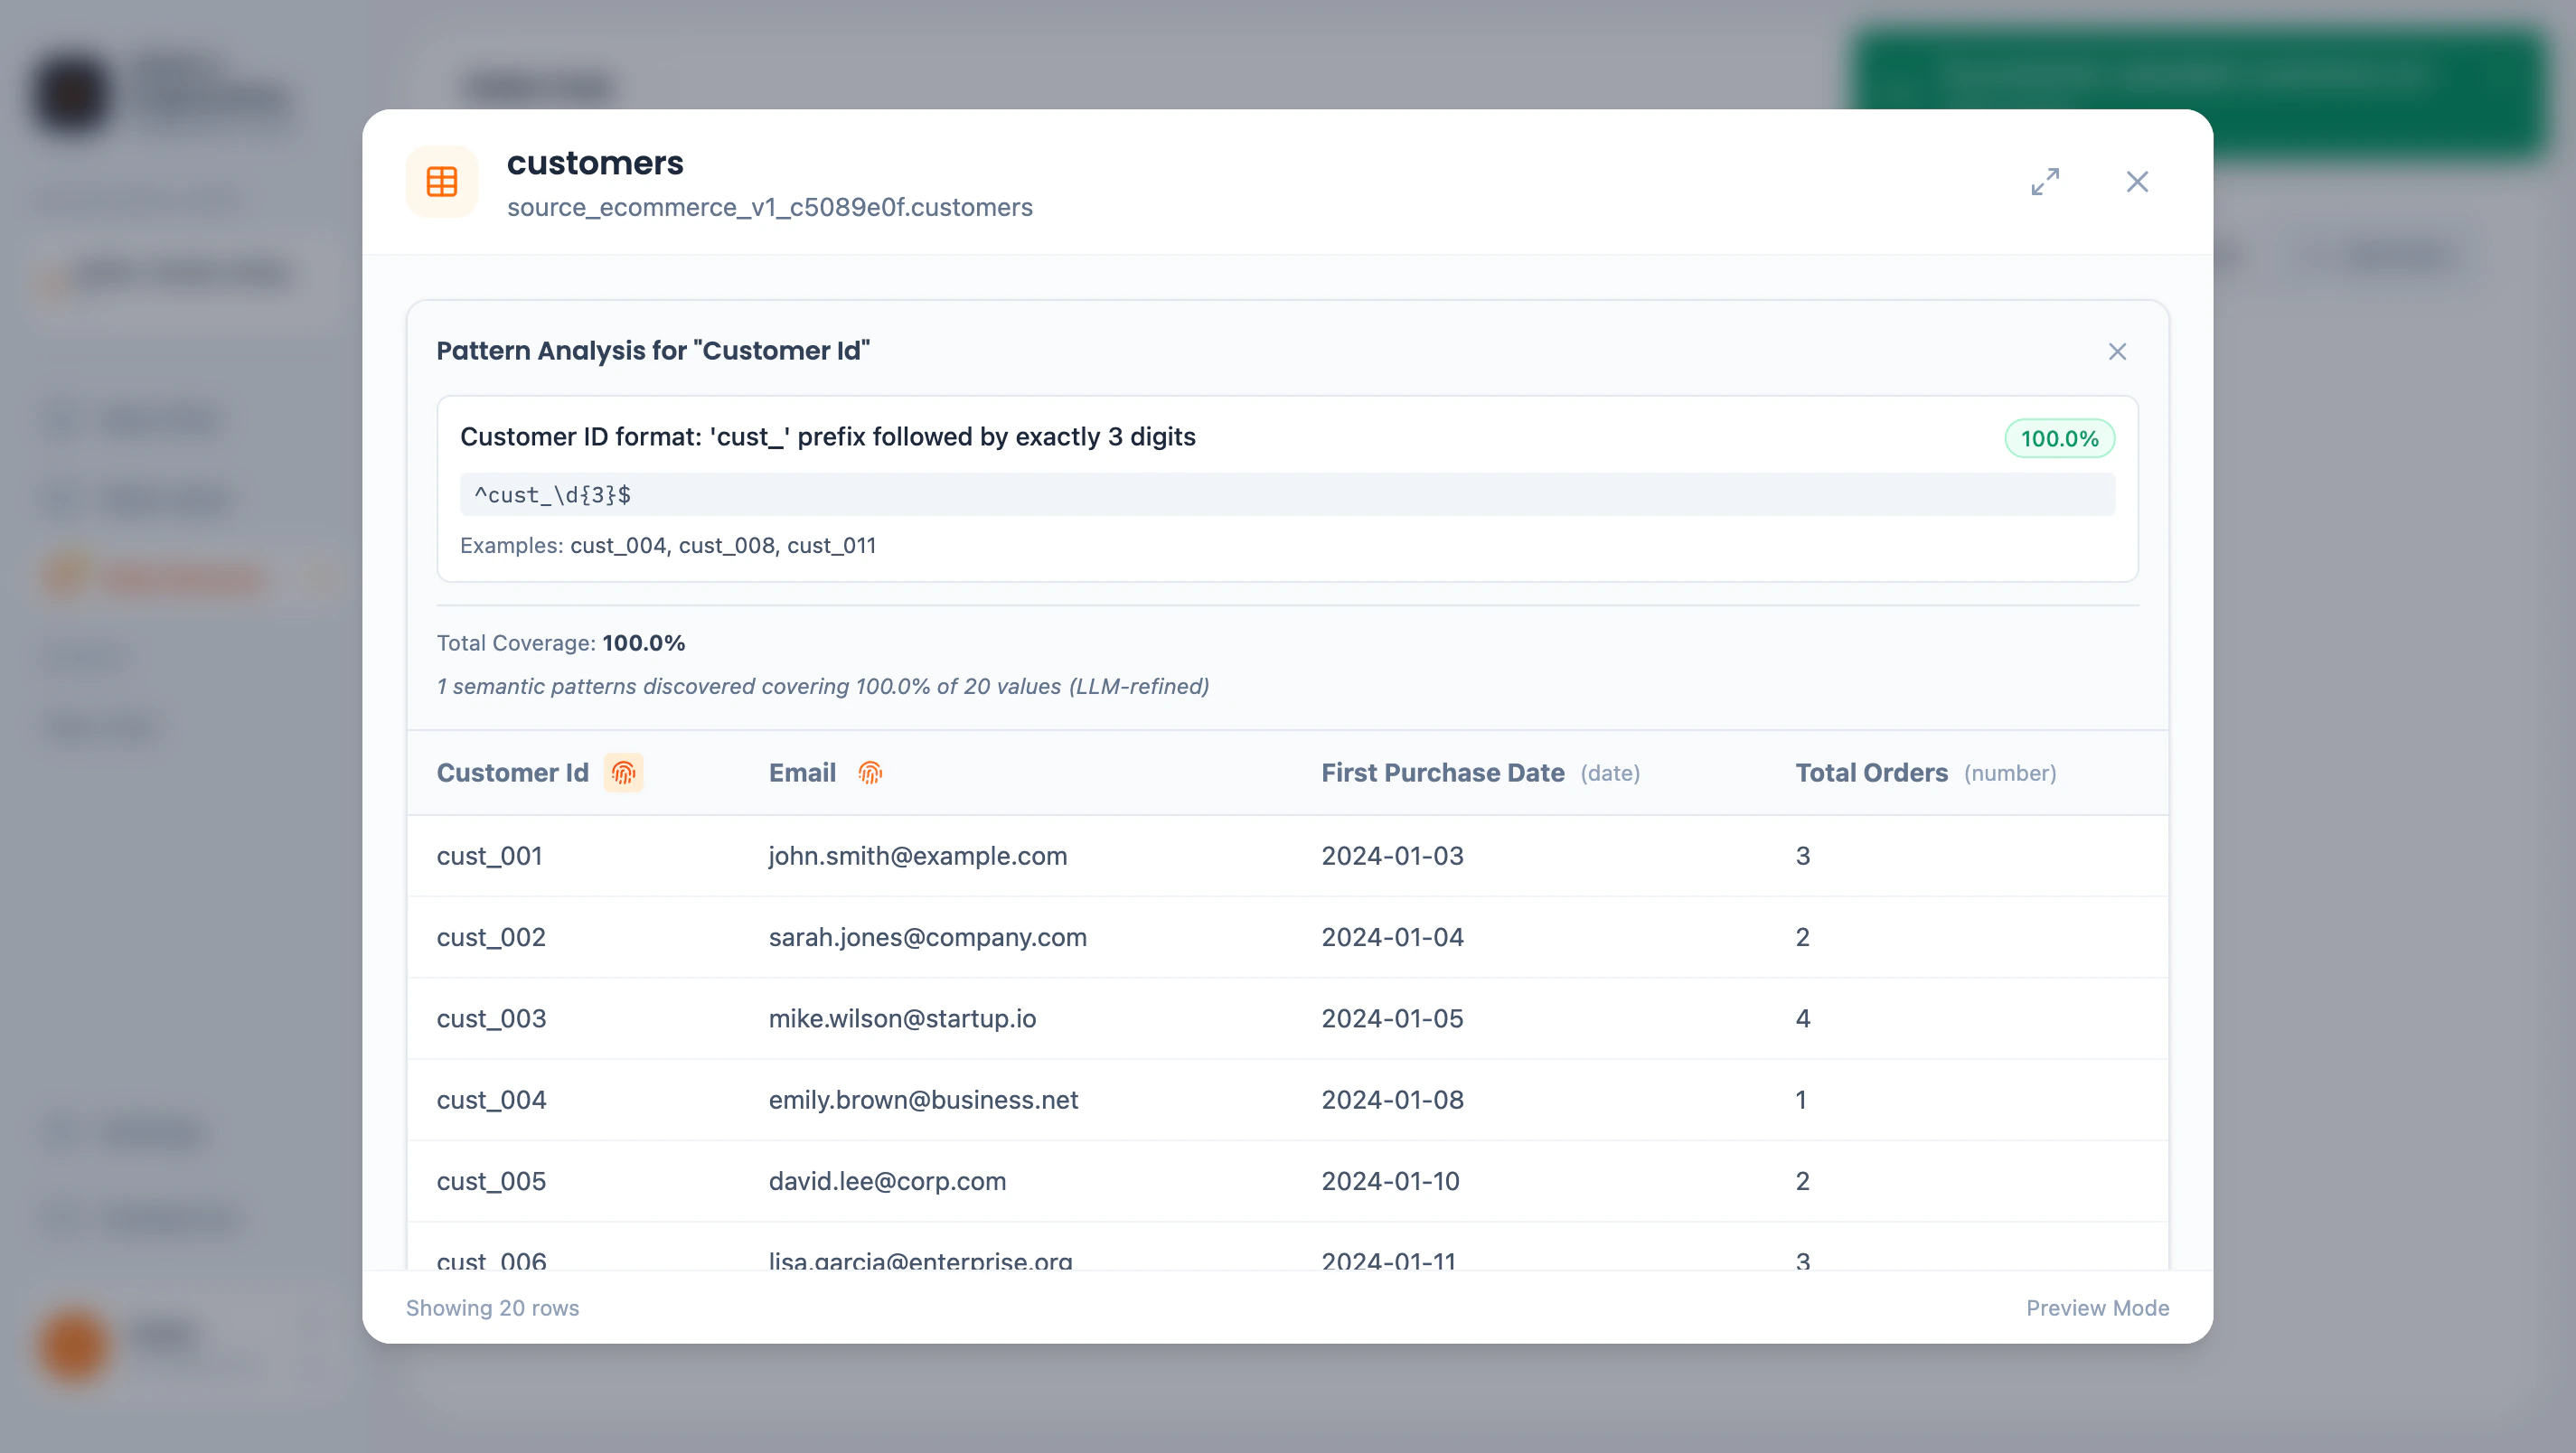
Task: Click the 2024-01-05 date cell
Action: coord(1392,1018)
